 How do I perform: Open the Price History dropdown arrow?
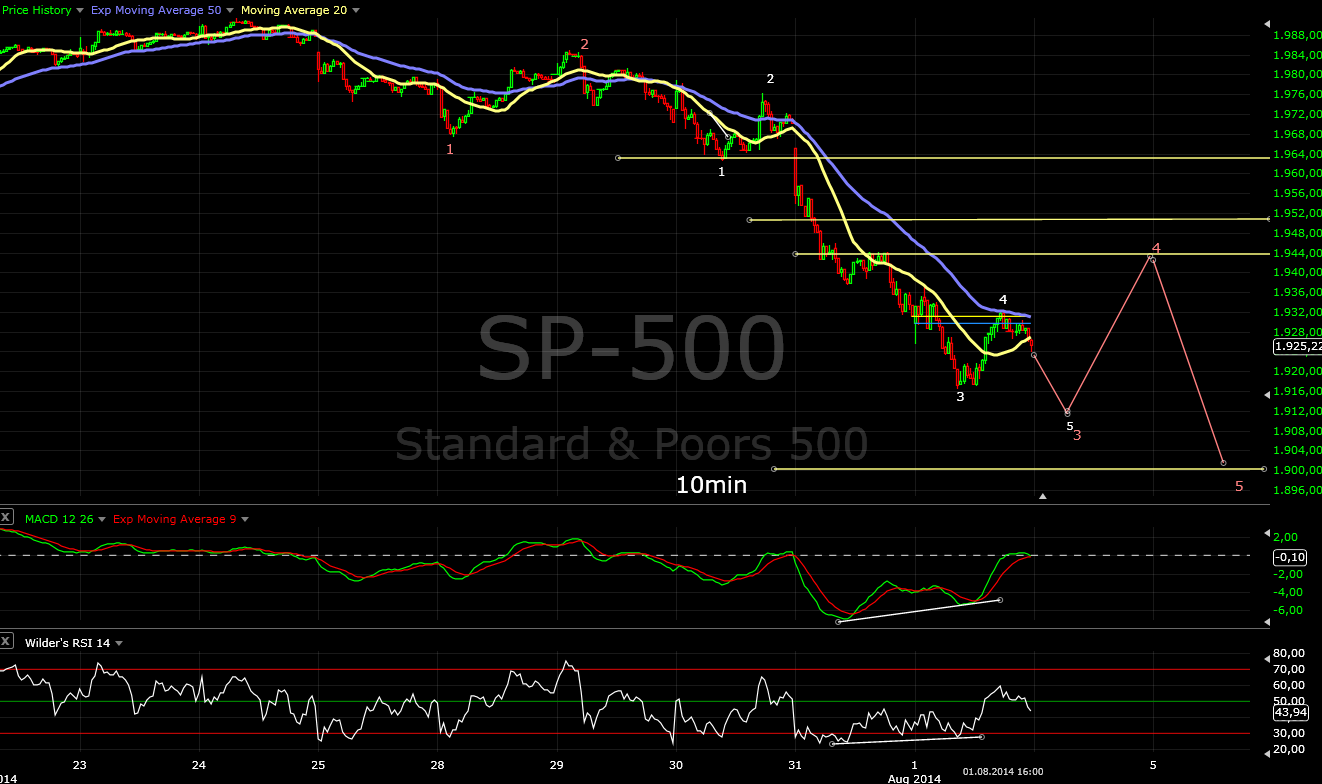coord(80,10)
